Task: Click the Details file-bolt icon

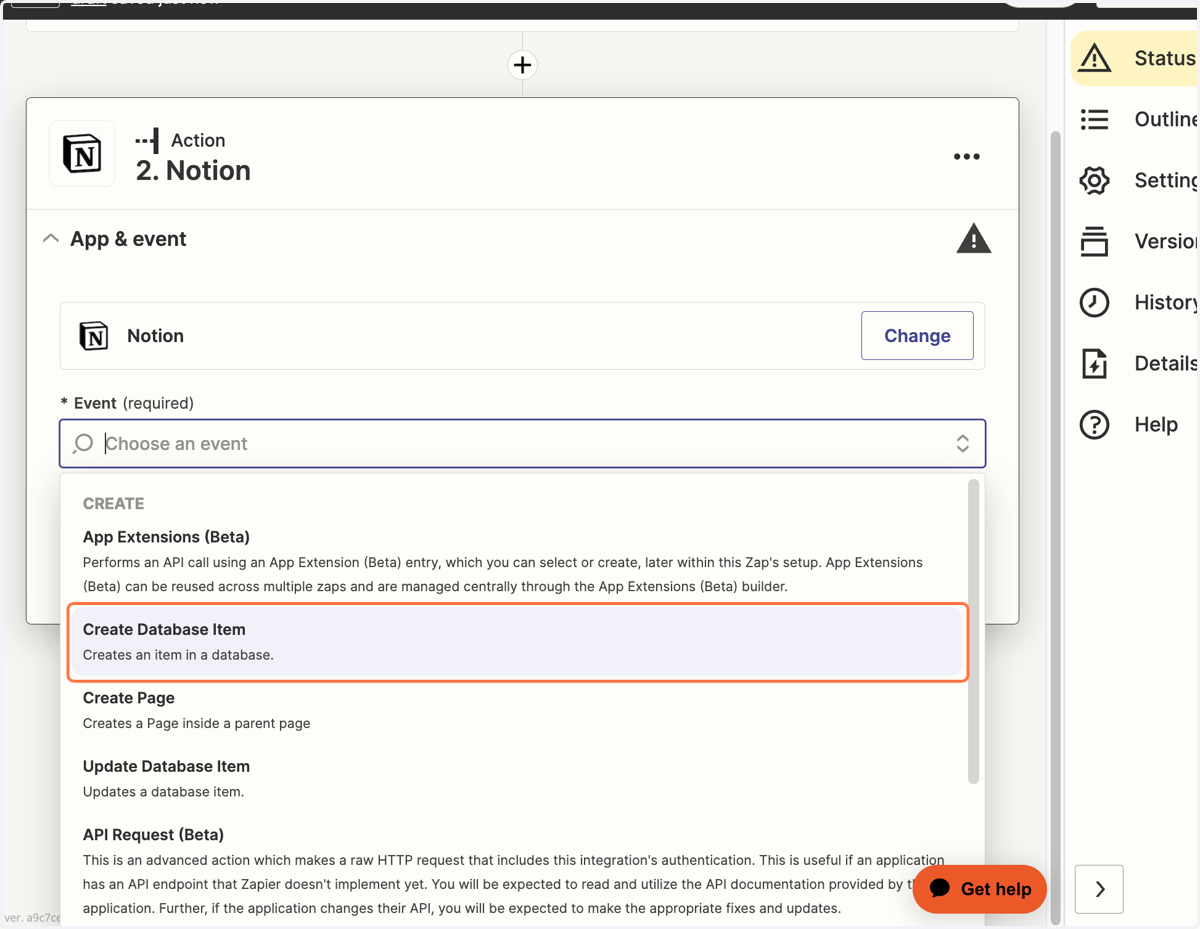Action: tap(1095, 363)
